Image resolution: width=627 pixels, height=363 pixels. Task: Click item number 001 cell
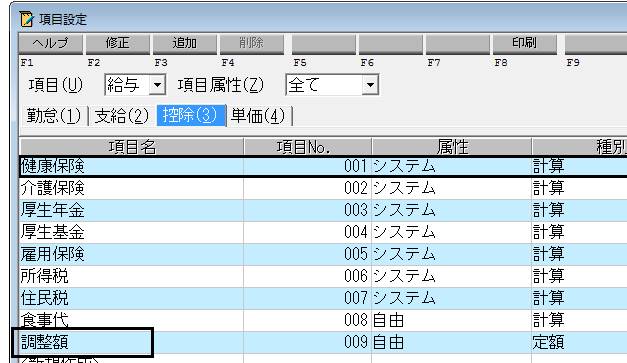[x=308, y=166]
